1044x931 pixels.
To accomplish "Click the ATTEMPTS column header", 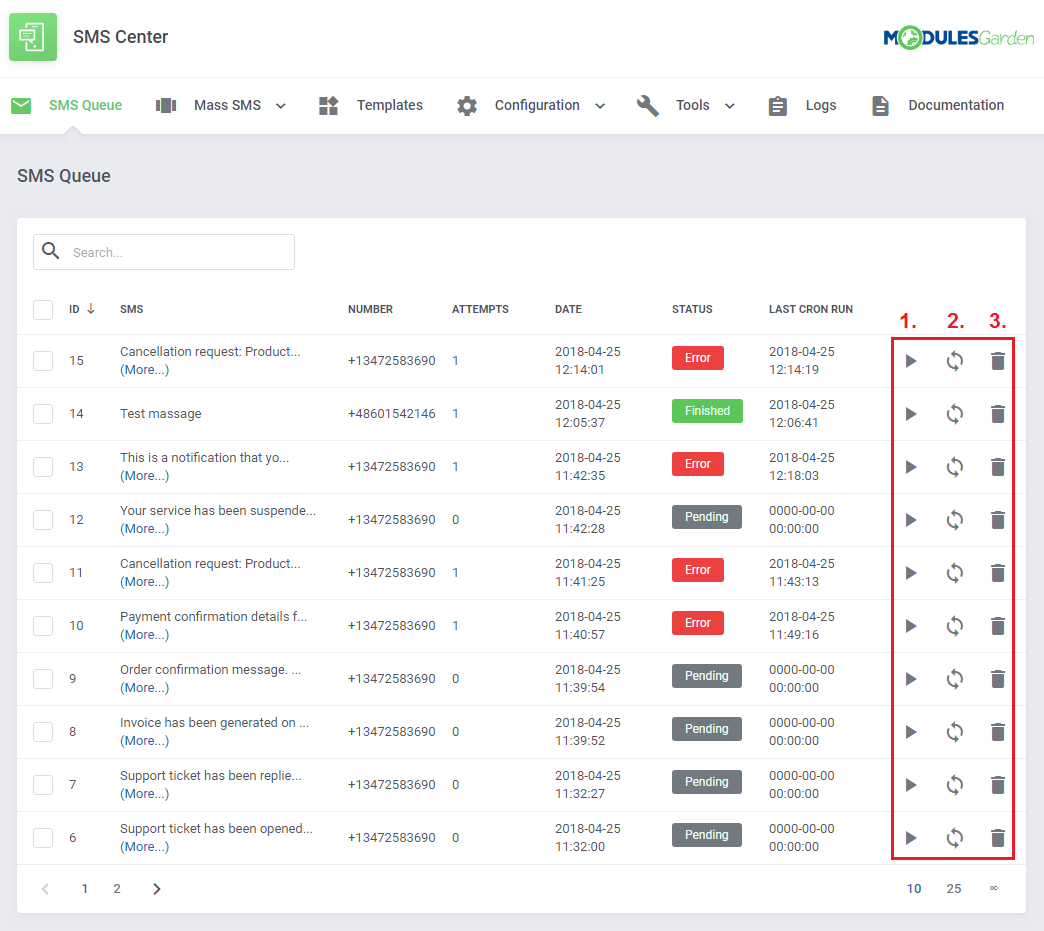I will [480, 309].
